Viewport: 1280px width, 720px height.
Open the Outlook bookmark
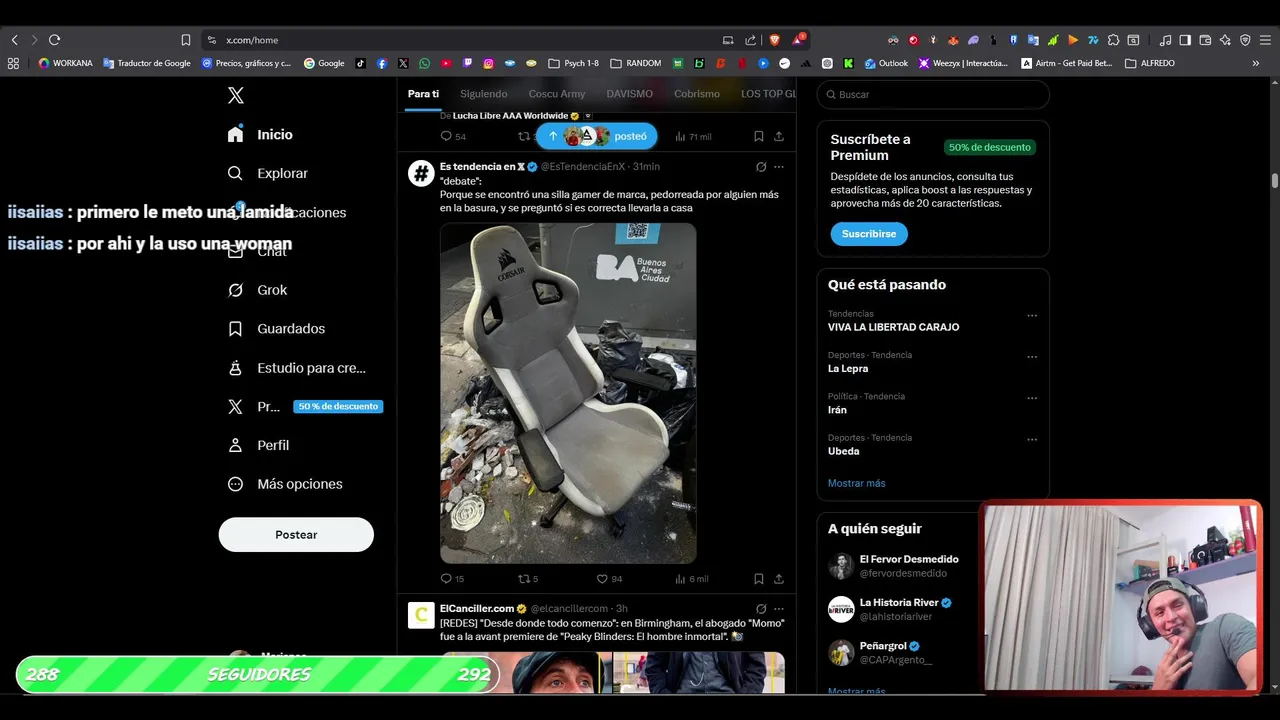click(885, 63)
